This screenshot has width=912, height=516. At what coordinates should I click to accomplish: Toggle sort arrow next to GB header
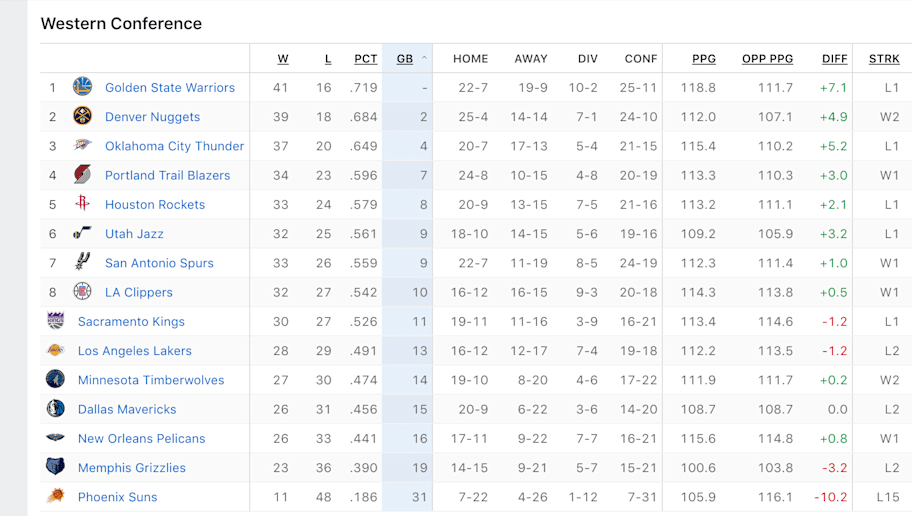coord(424,58)
